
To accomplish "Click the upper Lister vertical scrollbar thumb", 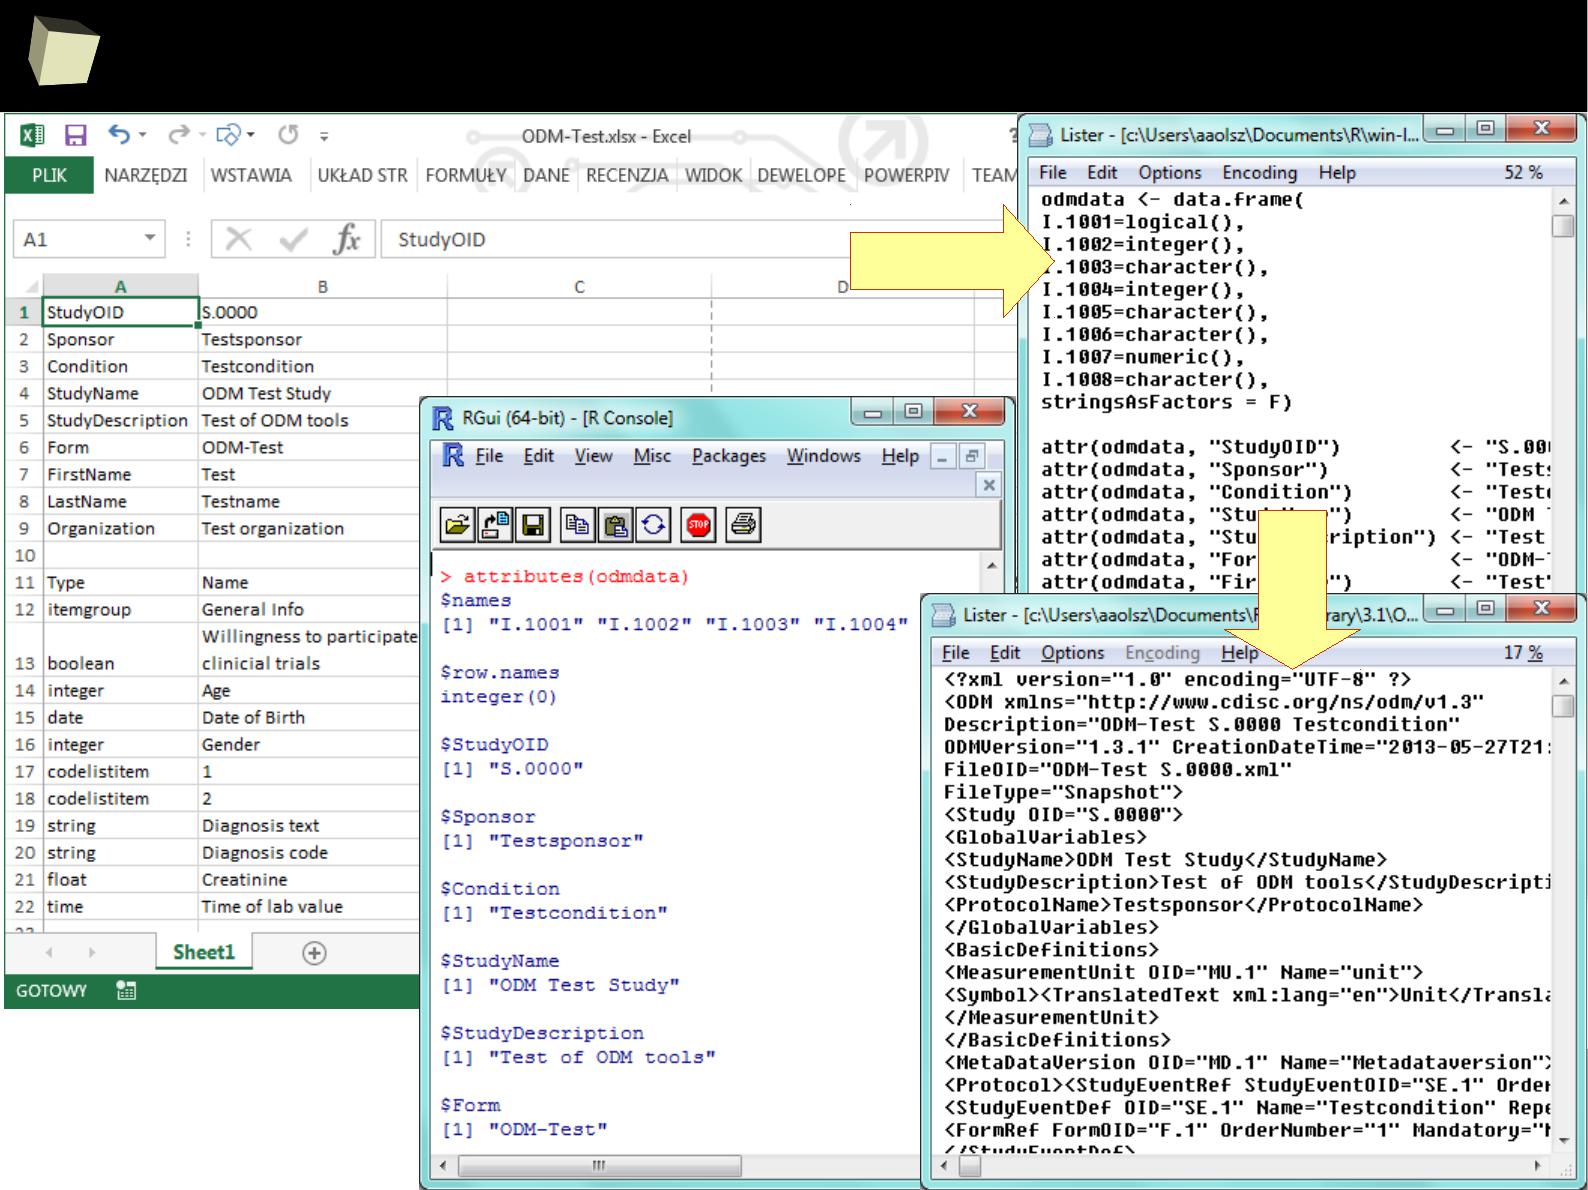I will tap(1563, 226).
